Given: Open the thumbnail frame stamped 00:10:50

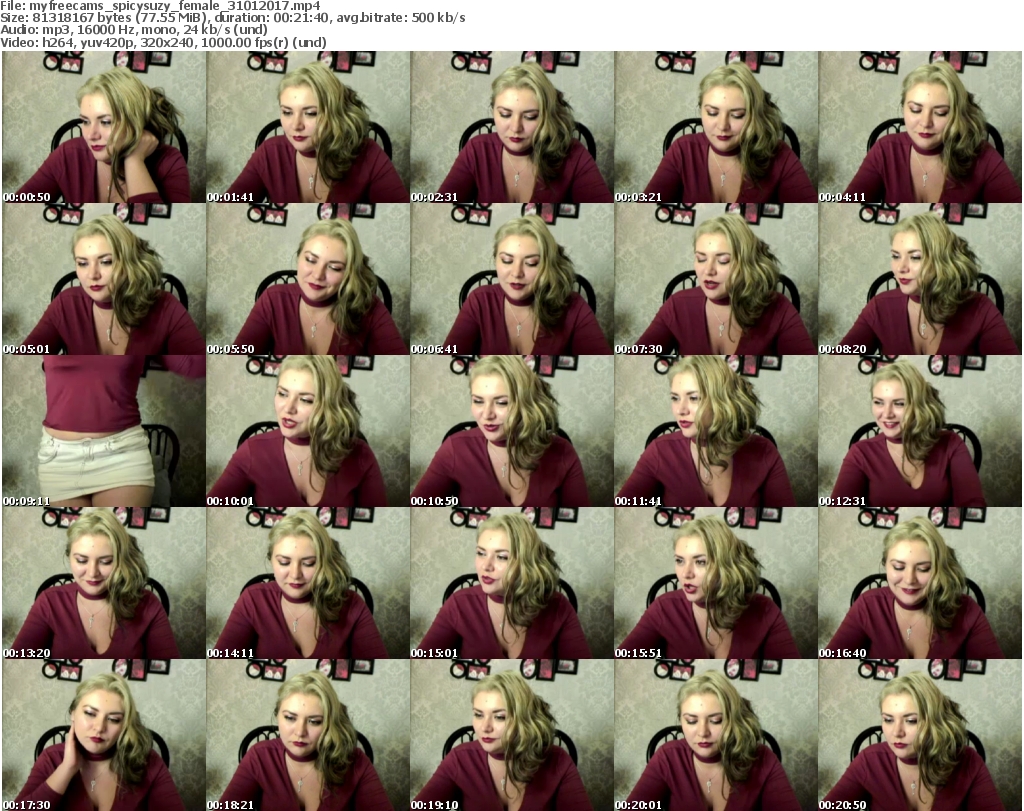Looking at the screenshot, I should tap(511, 432).
